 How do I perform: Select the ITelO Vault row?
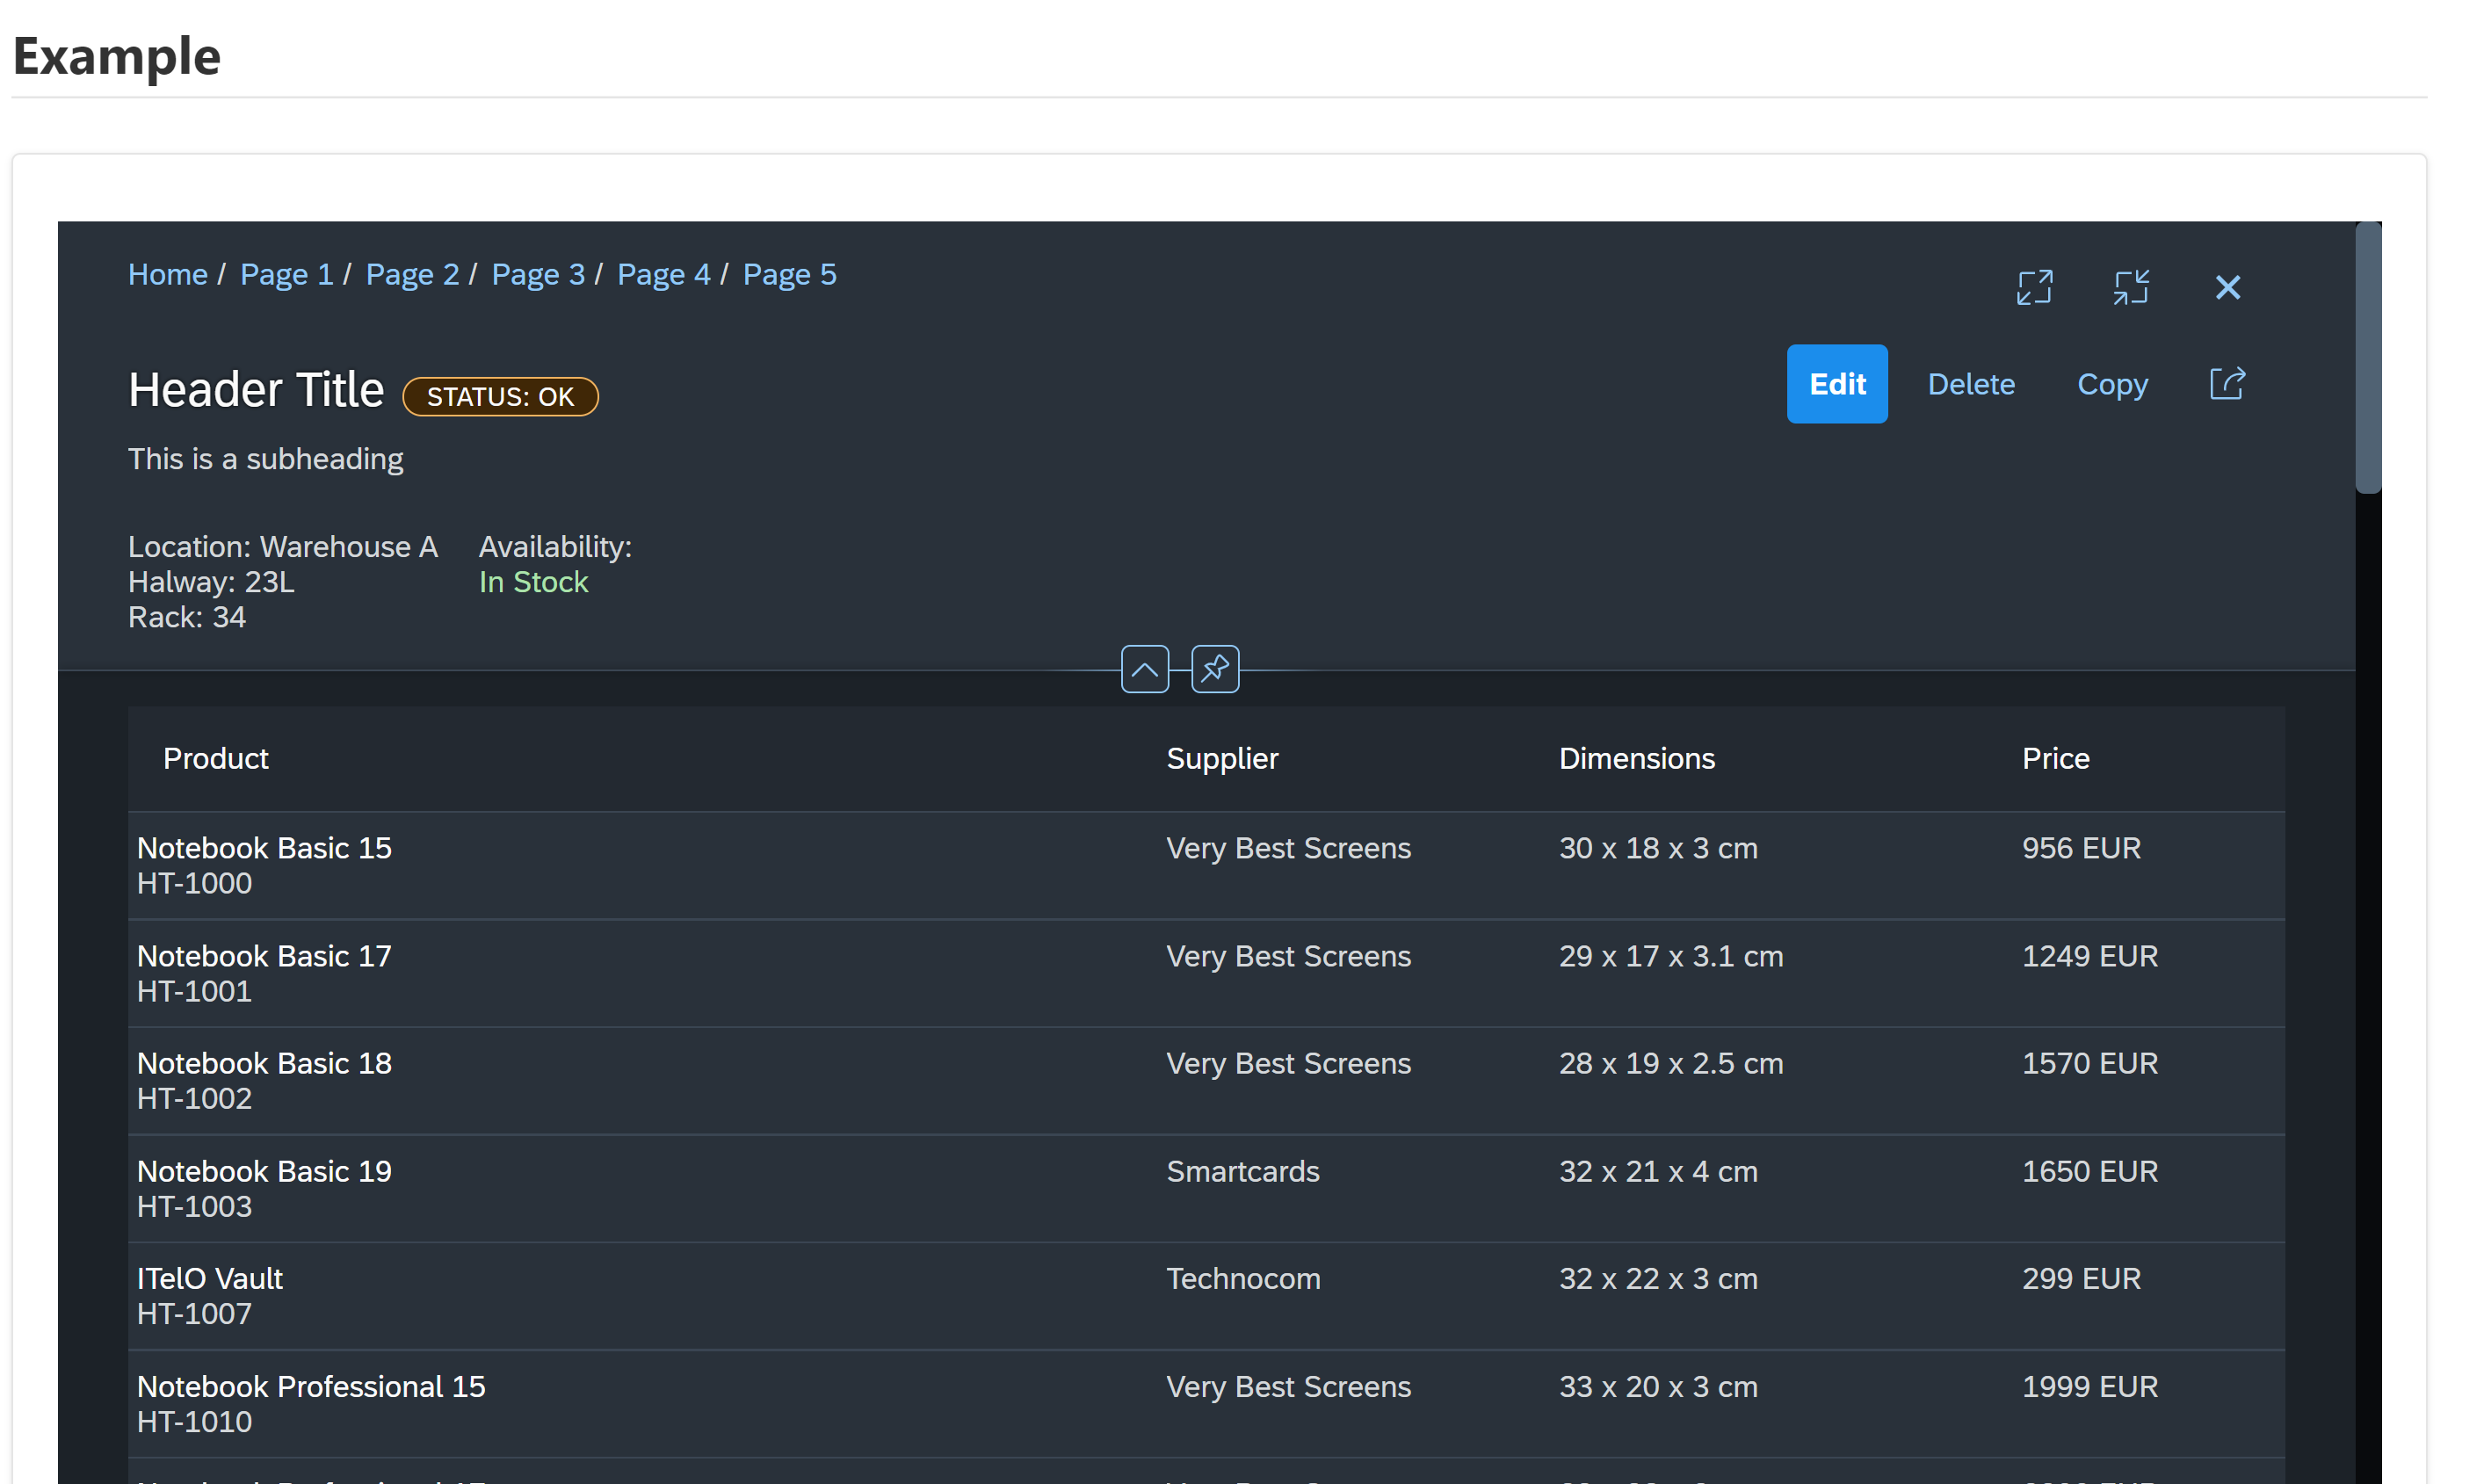(700, 1294)
